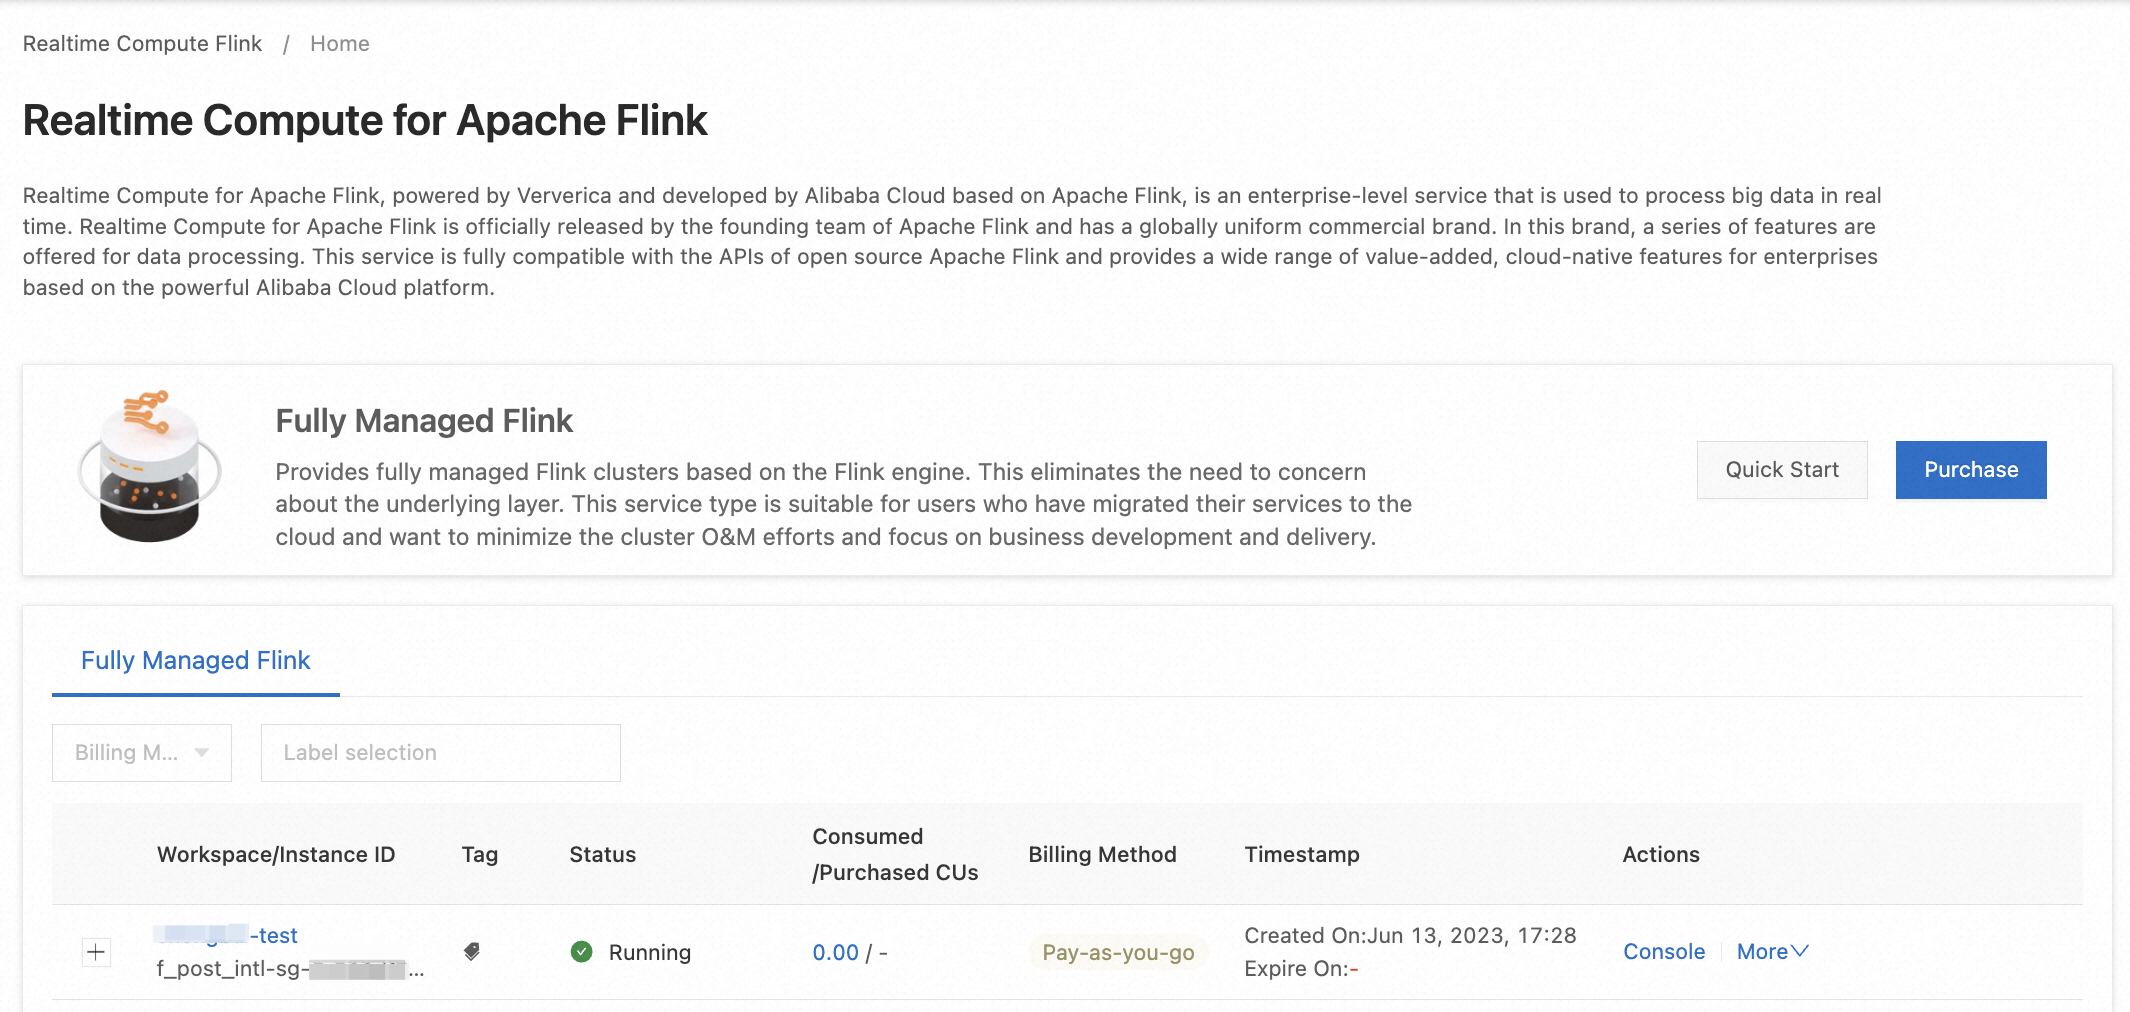Open the Billing Method filter dropdown
This screenshot has height=1012, width=2130.
(x=142, y=753)
